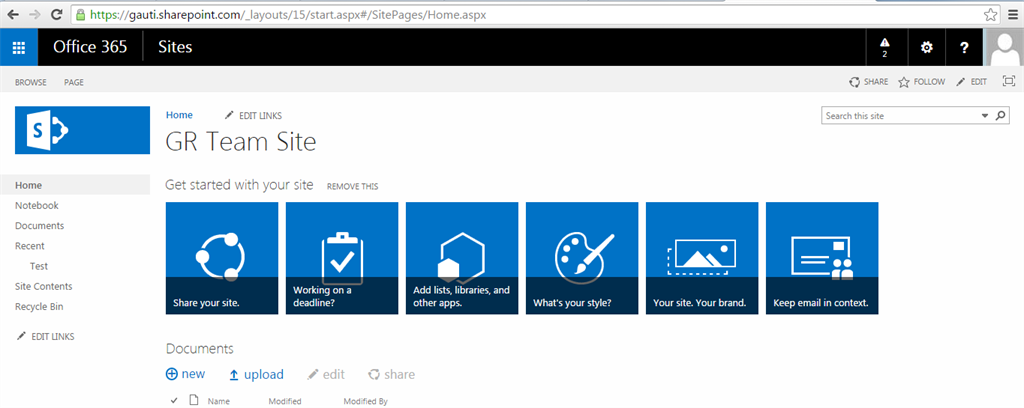Viewport: 1024px width, 408px height.
Task: Open the BROWSE ribbon tab
Action: tap(31, 82)
